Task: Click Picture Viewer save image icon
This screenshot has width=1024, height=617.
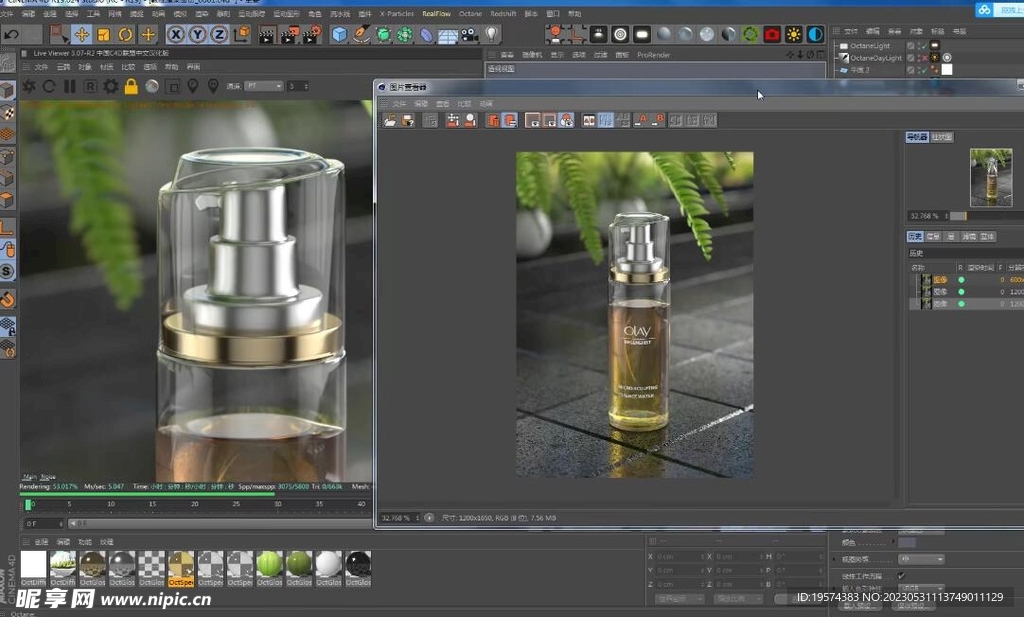Action: tap(408, 120)
